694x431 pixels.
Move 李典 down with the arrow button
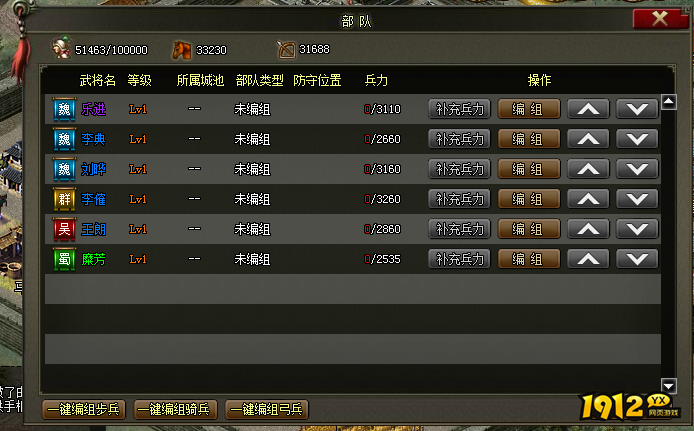(x=637, y=139)
